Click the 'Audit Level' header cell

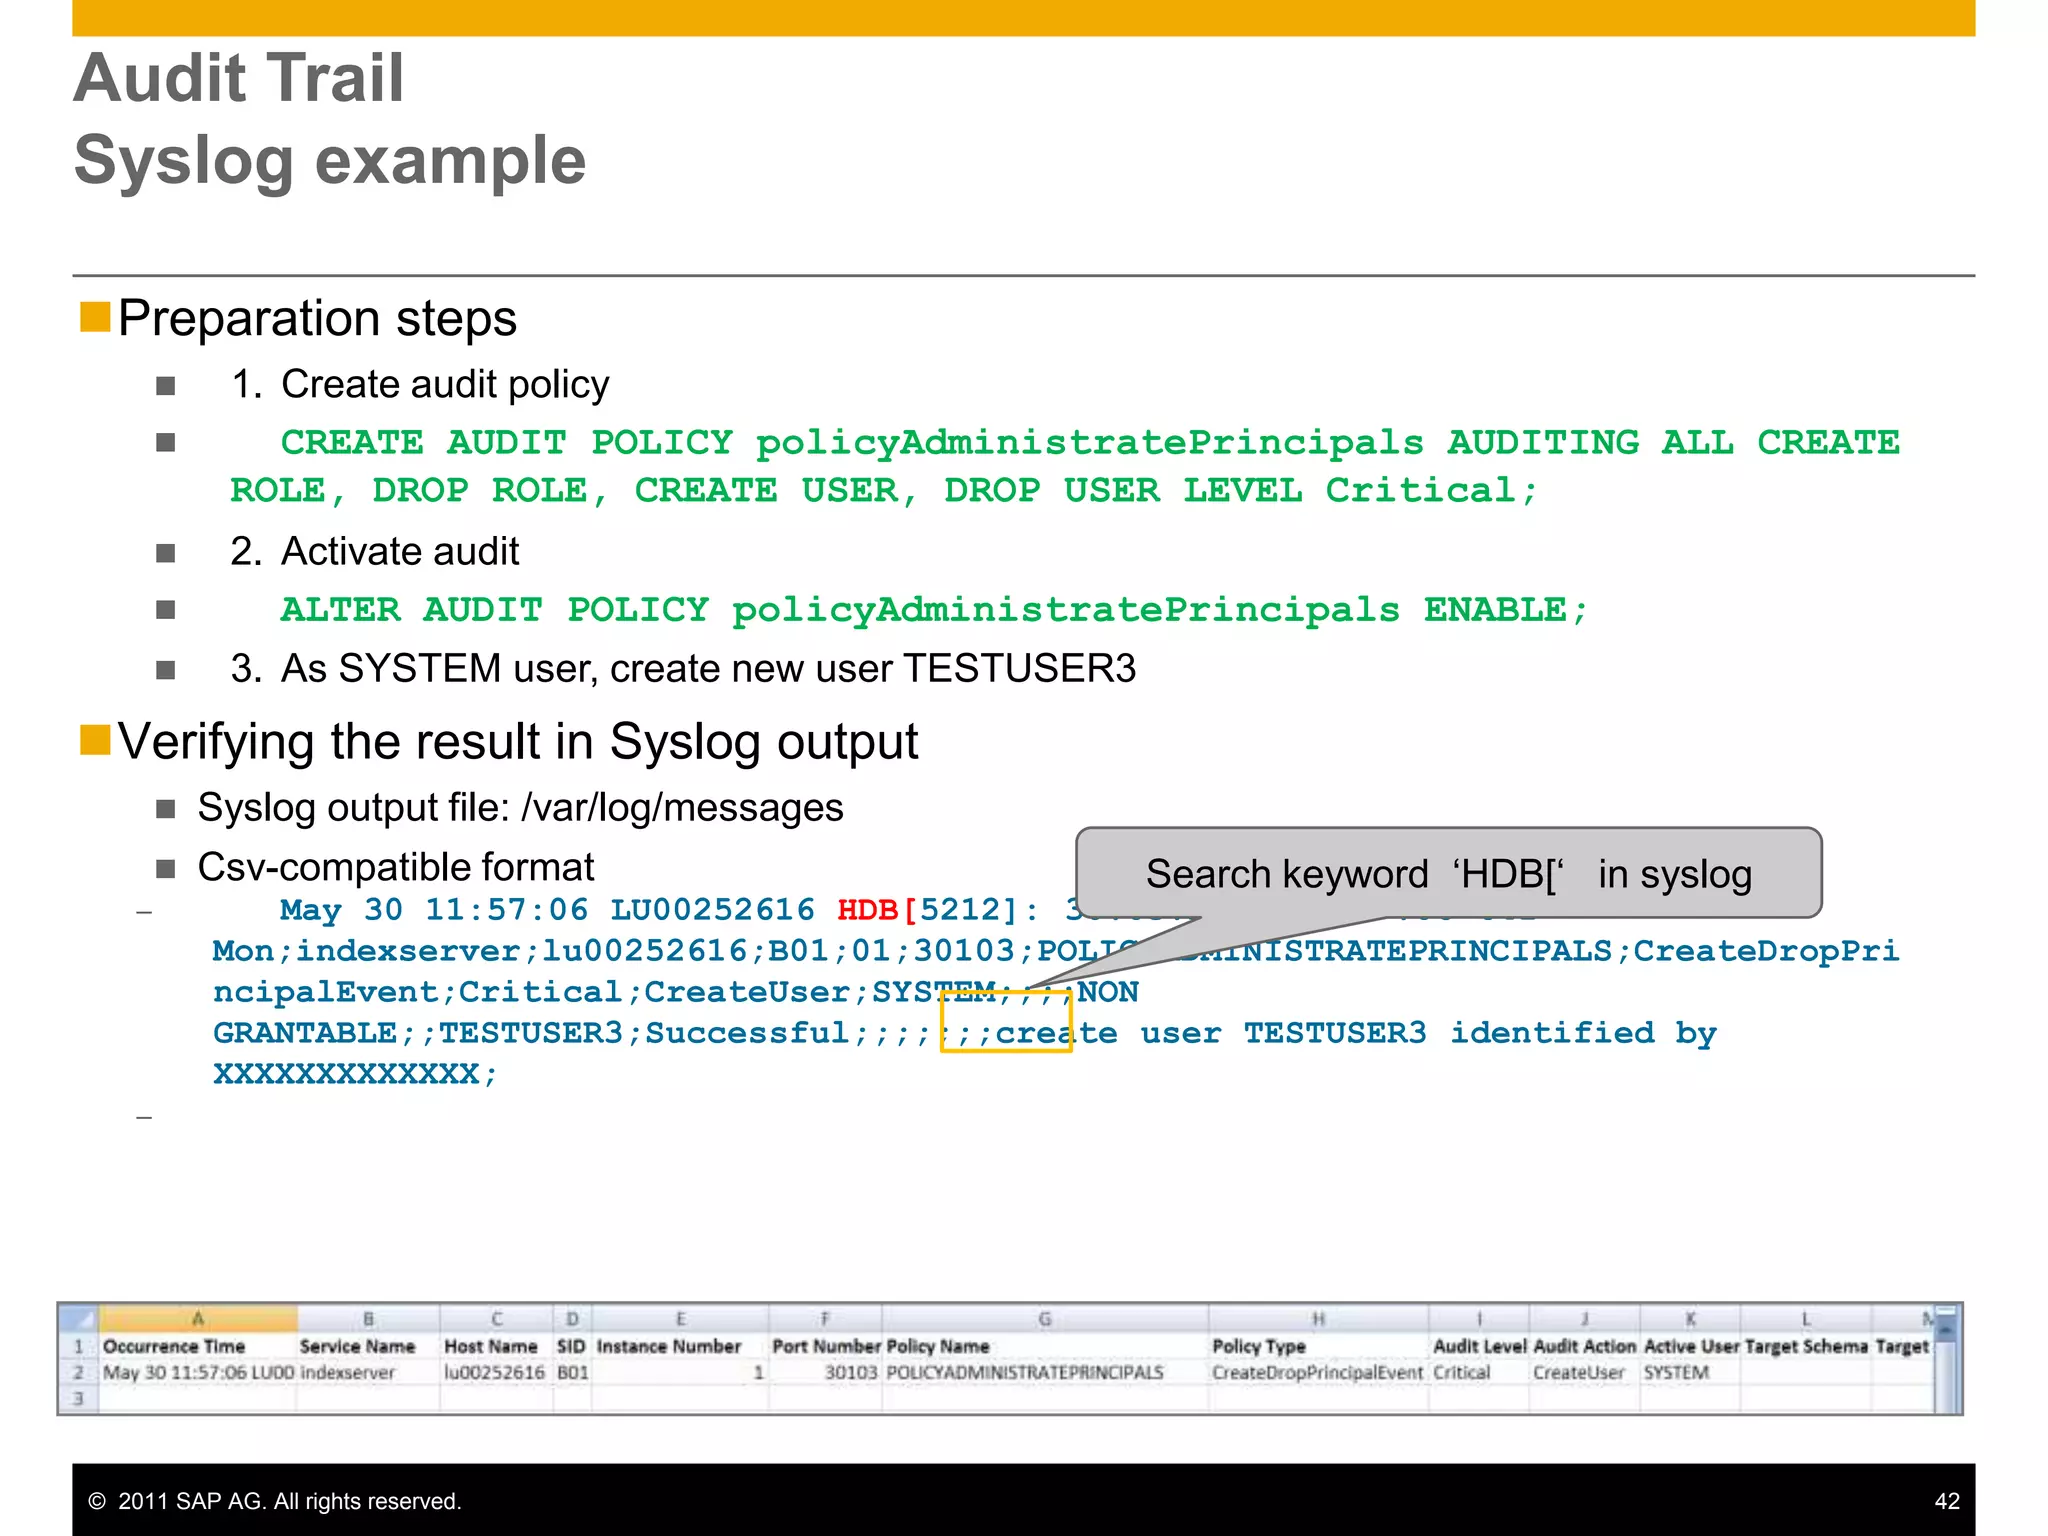[x=1480, y=1346]
